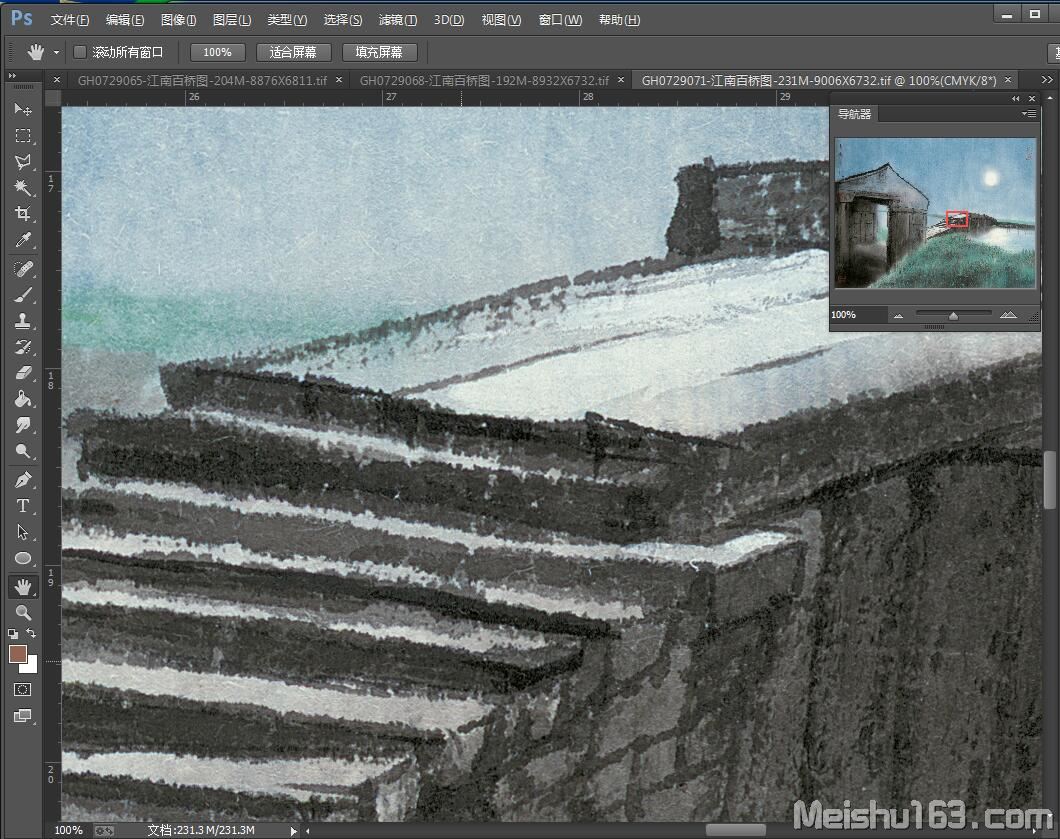Expand the hidden document tabs list
This screenshot has height=839, width=1060.
pyautogui.click(x=1047, y=80)
